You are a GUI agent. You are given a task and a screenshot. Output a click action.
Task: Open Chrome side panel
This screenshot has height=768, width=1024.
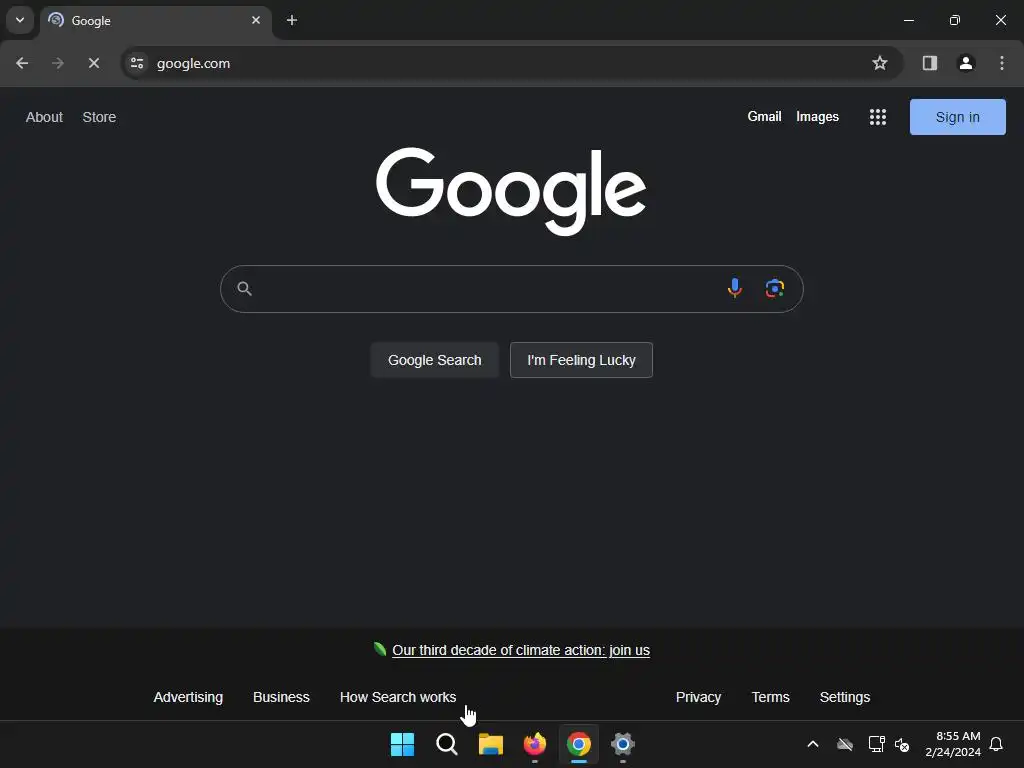coord(930,63)
